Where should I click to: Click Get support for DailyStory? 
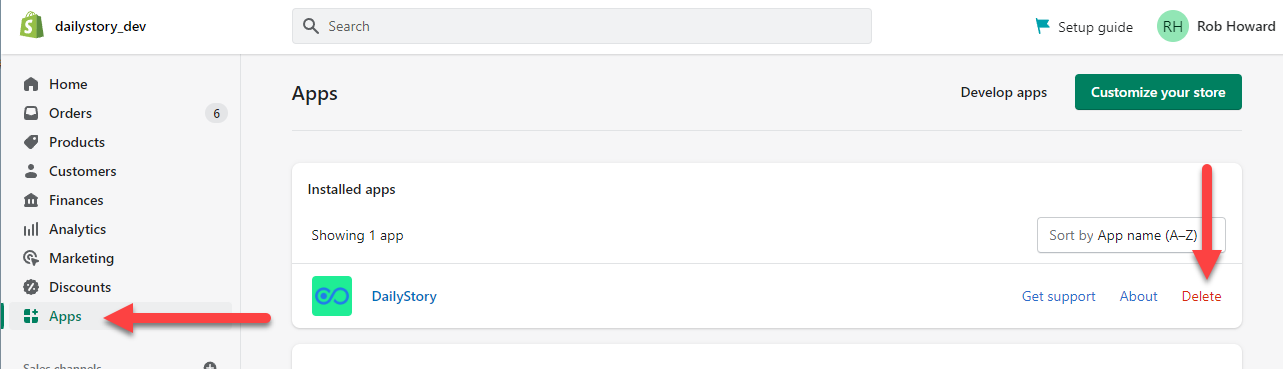(1058, 296)
